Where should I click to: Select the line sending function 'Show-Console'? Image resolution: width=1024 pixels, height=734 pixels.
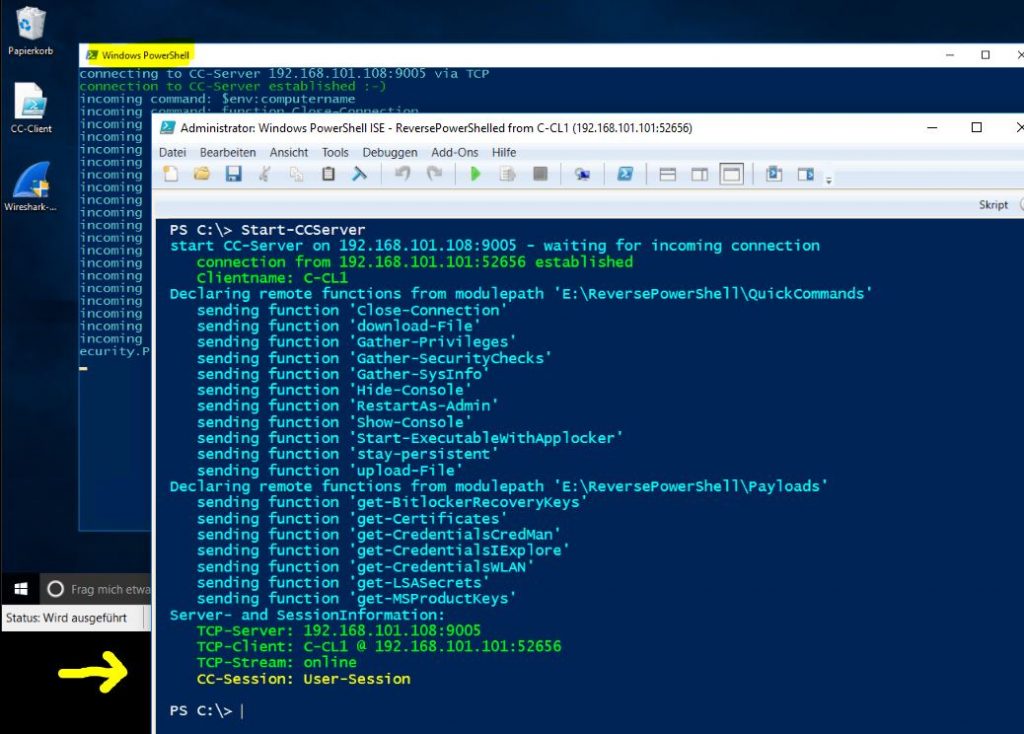(334, 422)
